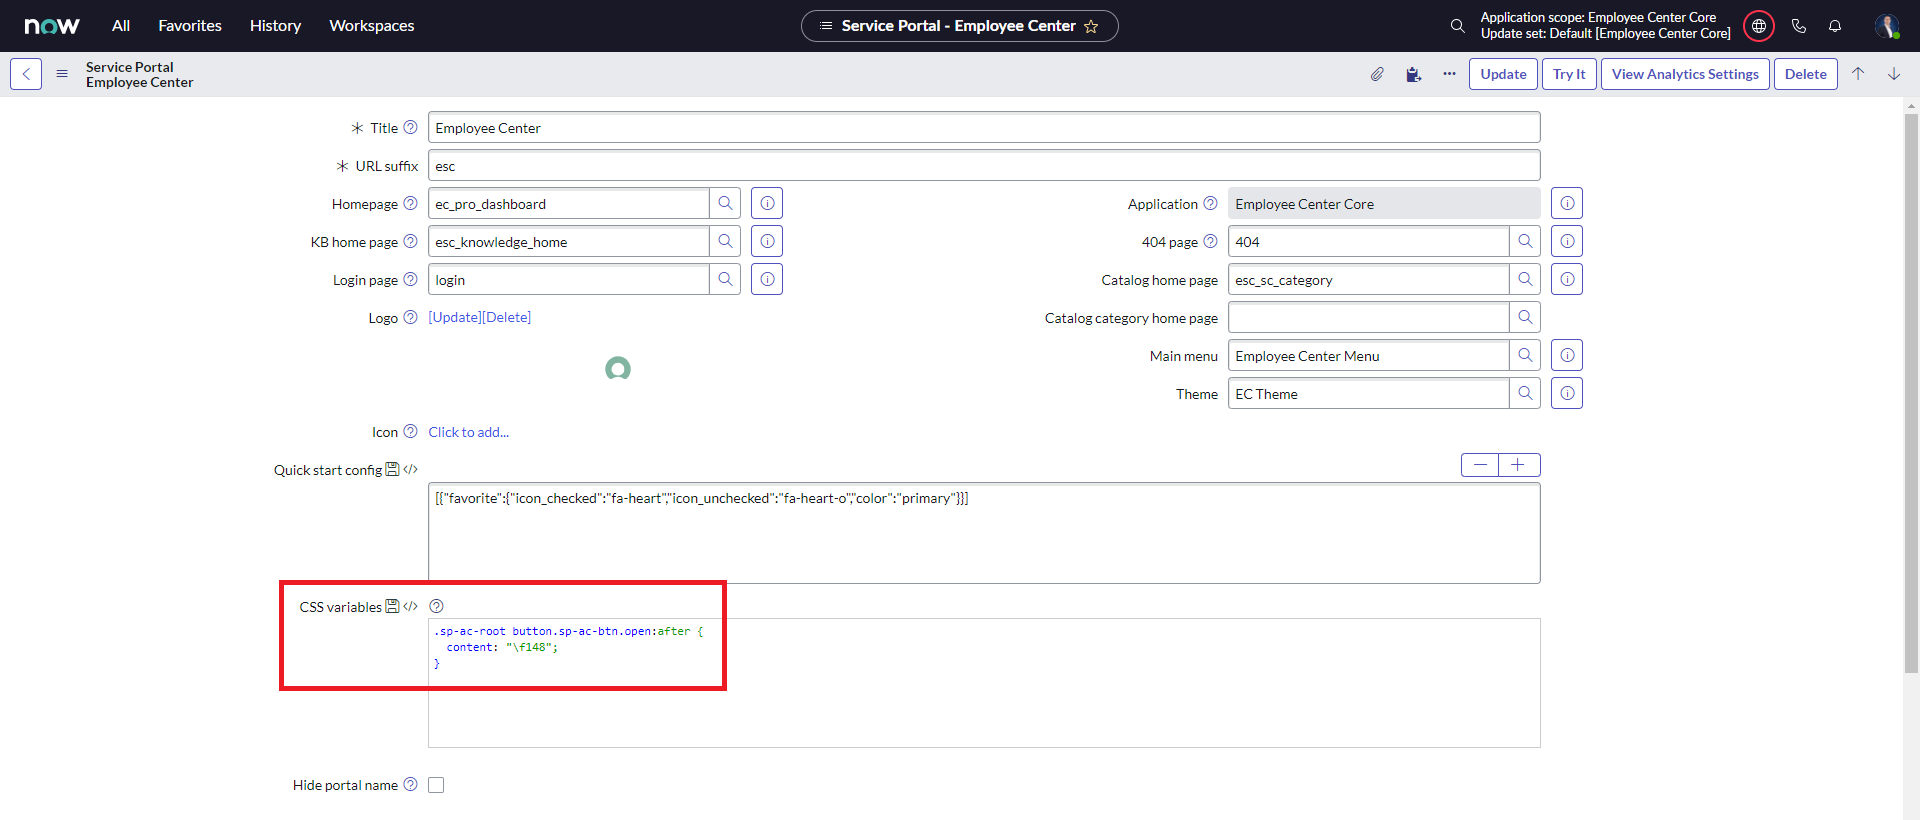
Task: Click the paperclip manage attachments icon
Action: tap(1377, 74)
